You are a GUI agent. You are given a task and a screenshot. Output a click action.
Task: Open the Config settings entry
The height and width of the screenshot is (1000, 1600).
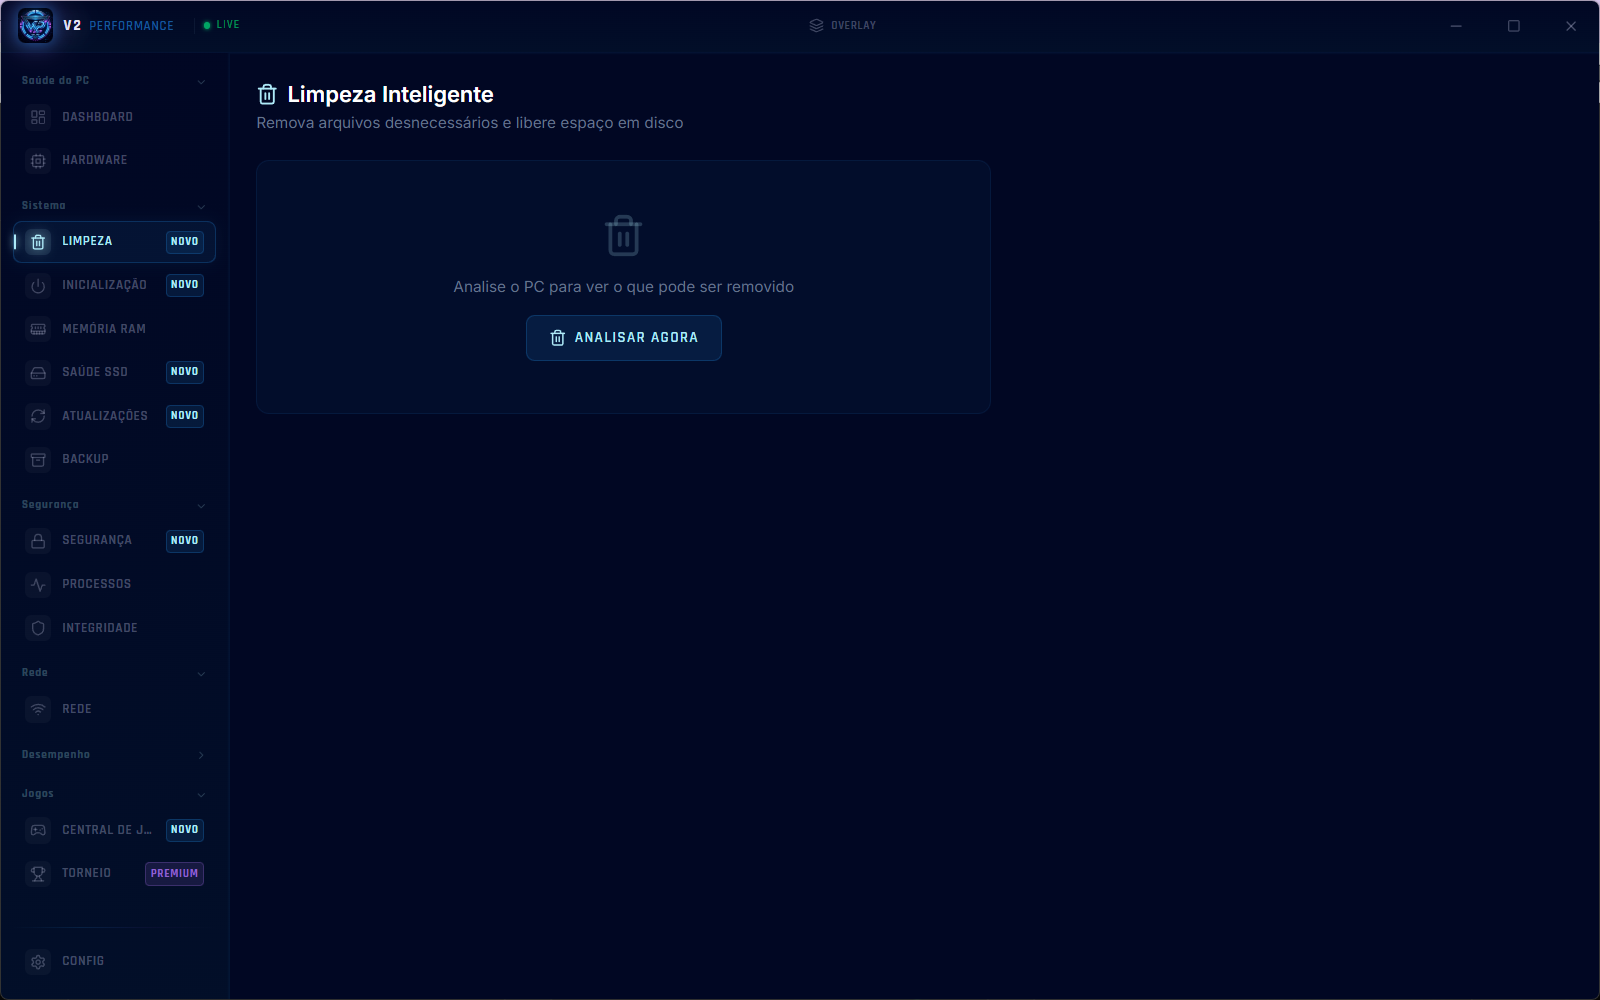pos(114,961)
